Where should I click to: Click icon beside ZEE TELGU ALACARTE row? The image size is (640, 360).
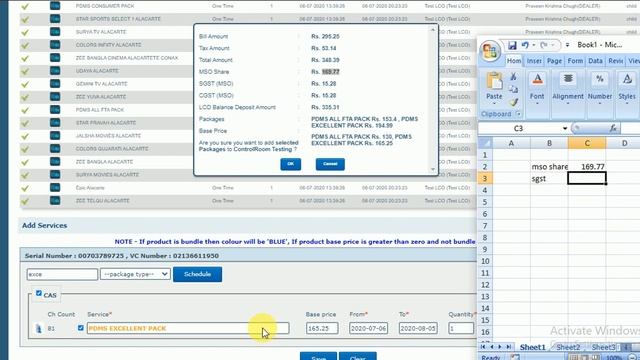pyautogui.click(x=55, y=200)
